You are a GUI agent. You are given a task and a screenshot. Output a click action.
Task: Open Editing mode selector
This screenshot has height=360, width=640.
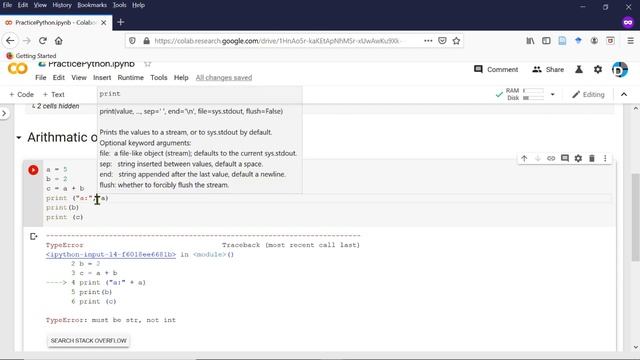click(588, 94)
